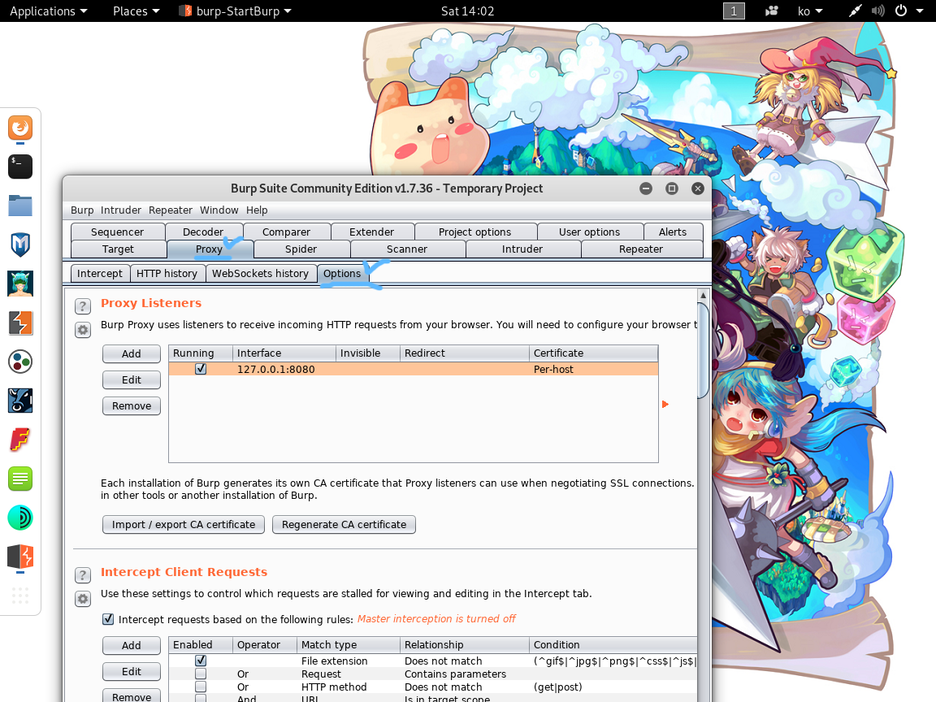Open the Intruder menu
Screen dimensions: 936x702
pyautogui.click(x=121, y=210)
